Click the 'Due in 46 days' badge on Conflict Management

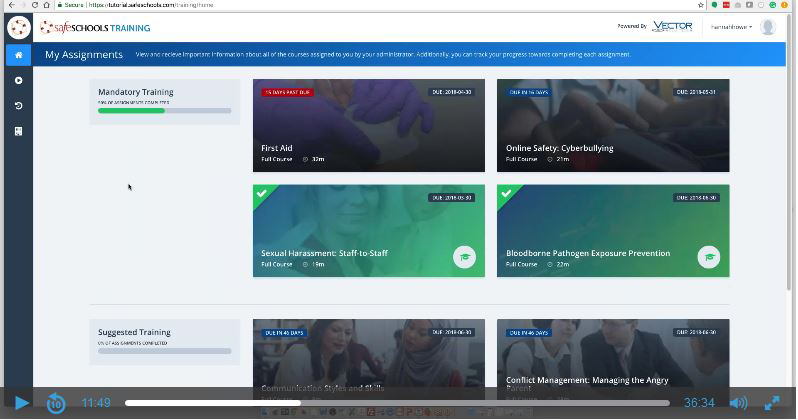(529, 333)
